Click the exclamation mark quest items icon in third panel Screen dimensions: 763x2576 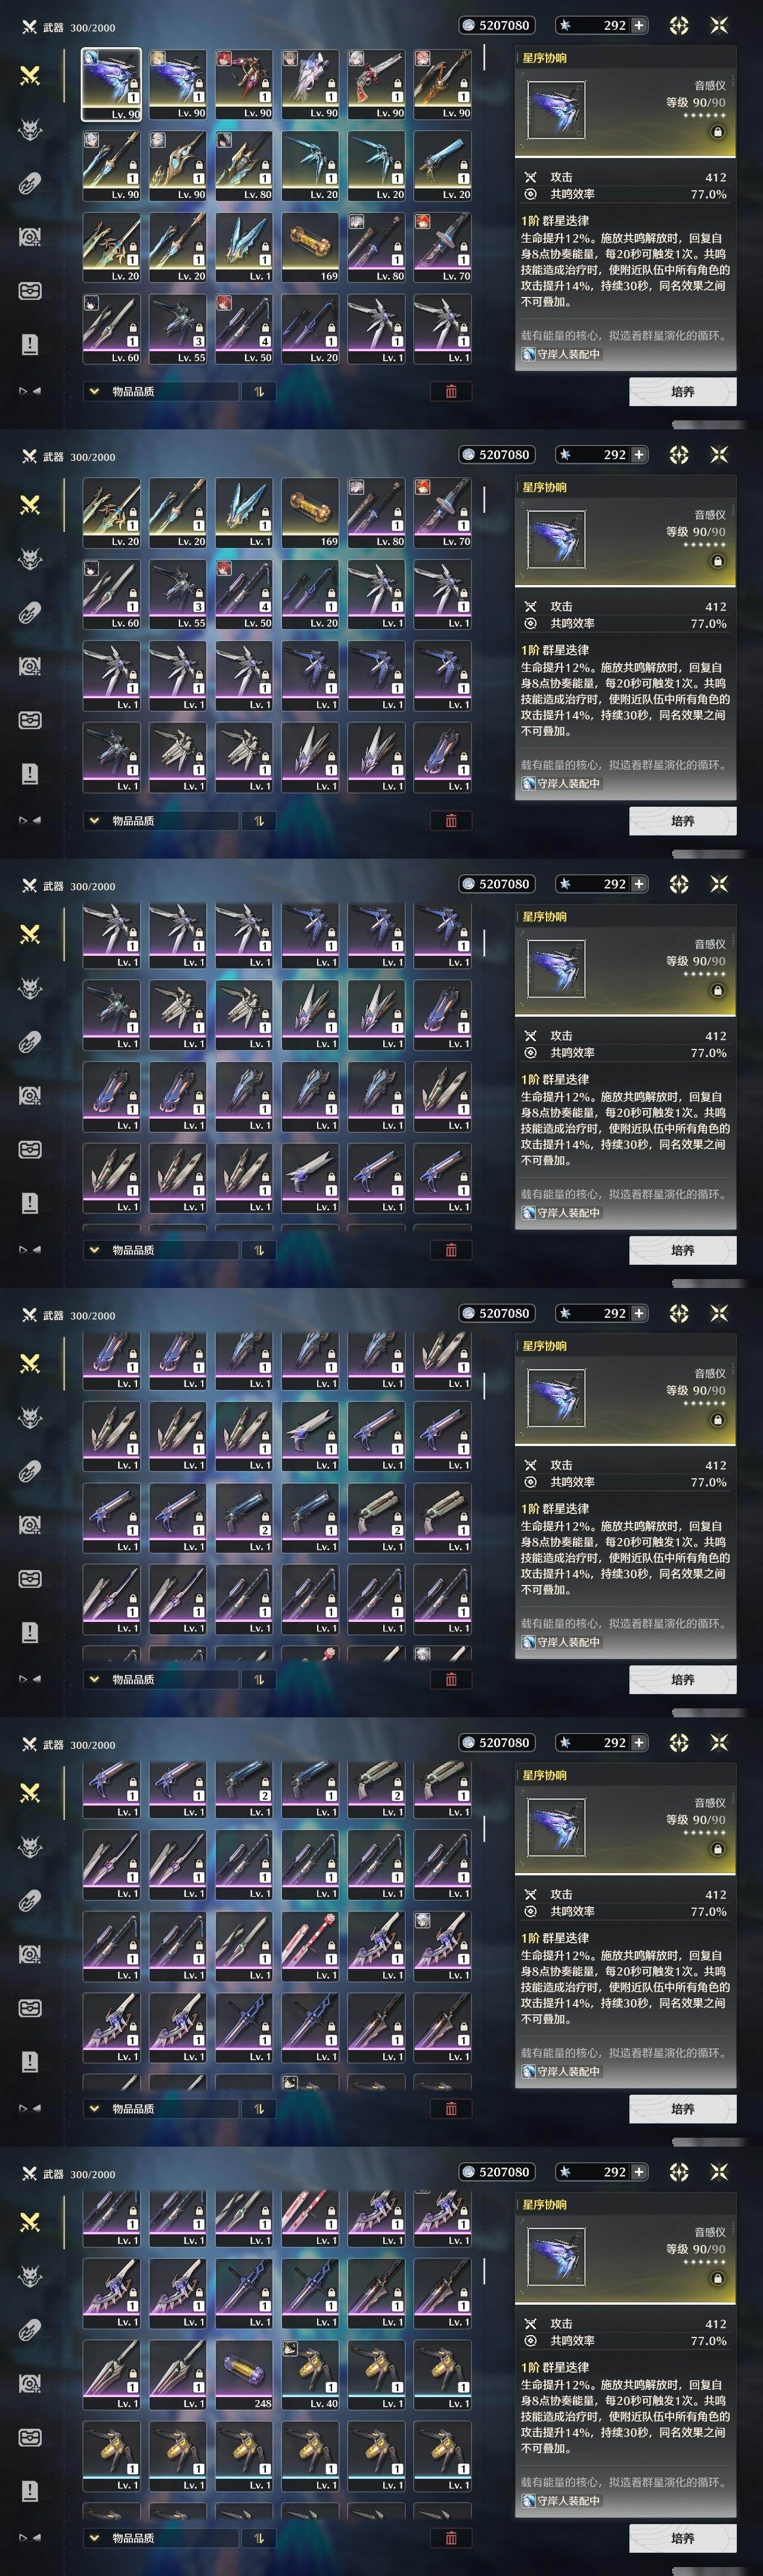pos(30,1203)
